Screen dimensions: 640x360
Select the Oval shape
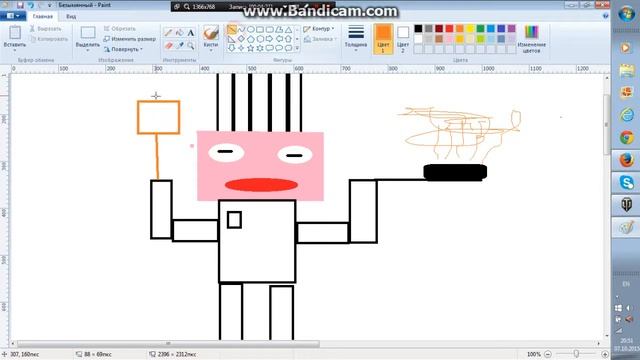point(251,29)
